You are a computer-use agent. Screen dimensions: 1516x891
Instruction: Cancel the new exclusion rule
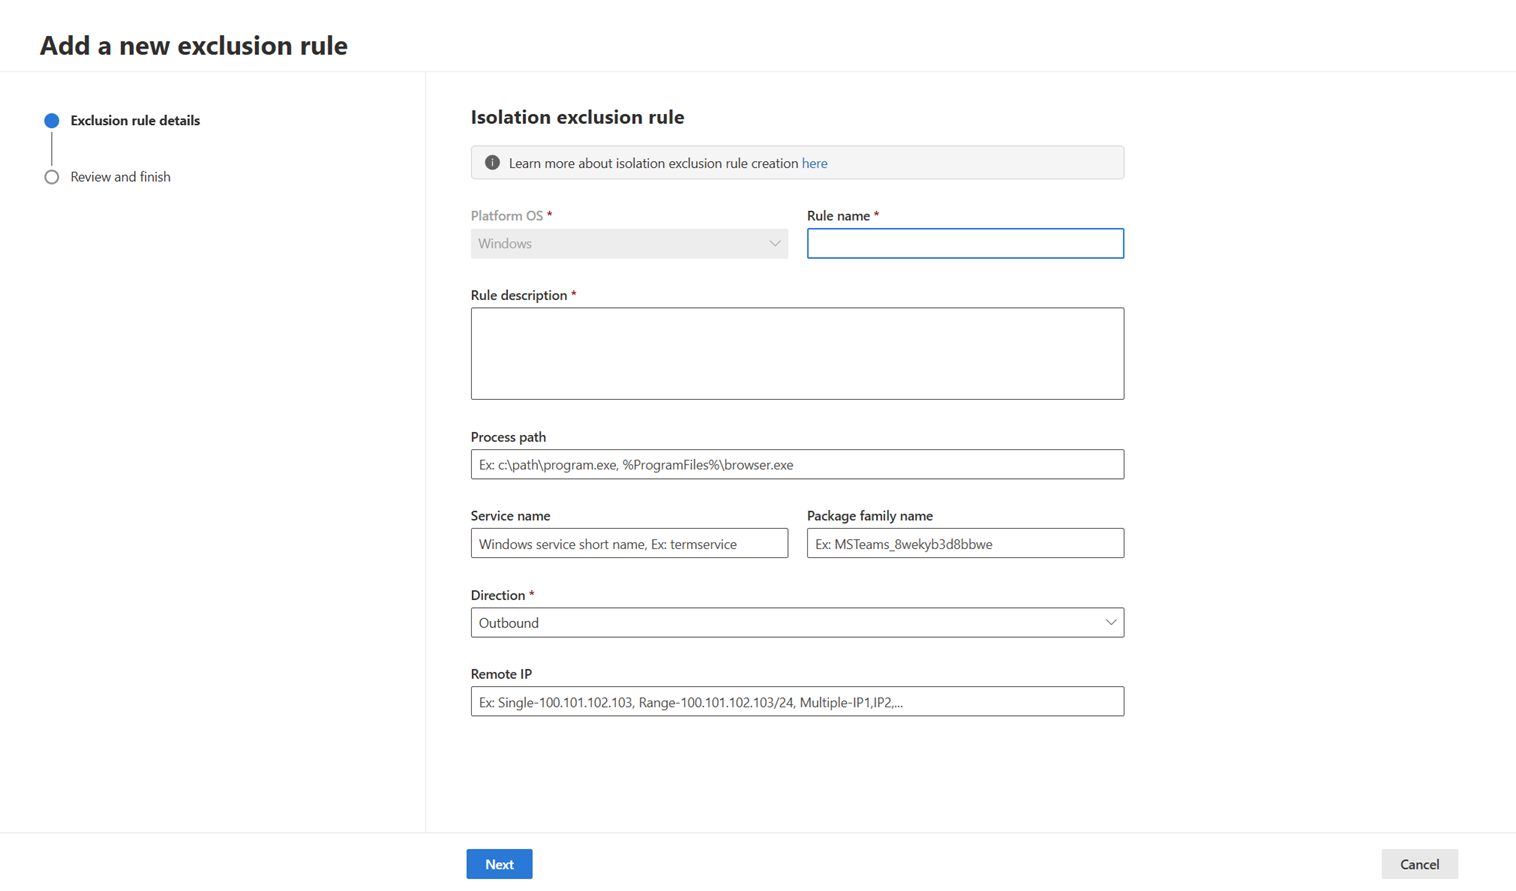(1419, 864)
